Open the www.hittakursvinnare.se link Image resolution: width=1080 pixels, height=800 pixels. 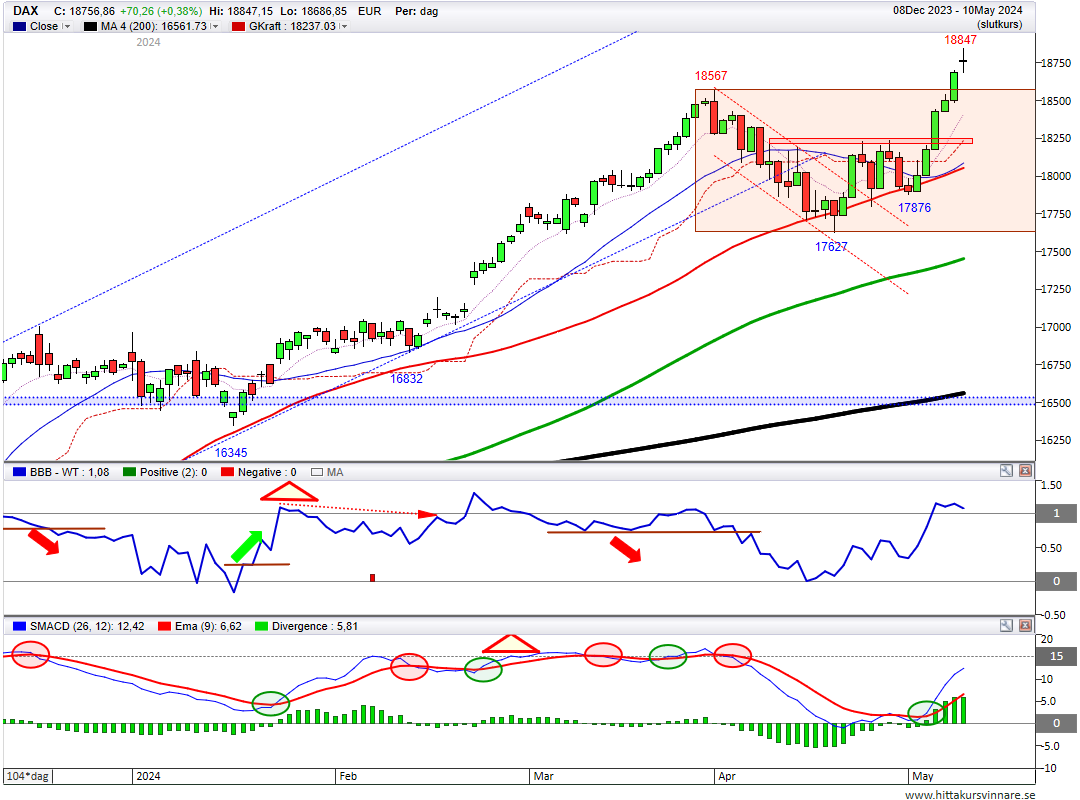[x=970, y=794]
